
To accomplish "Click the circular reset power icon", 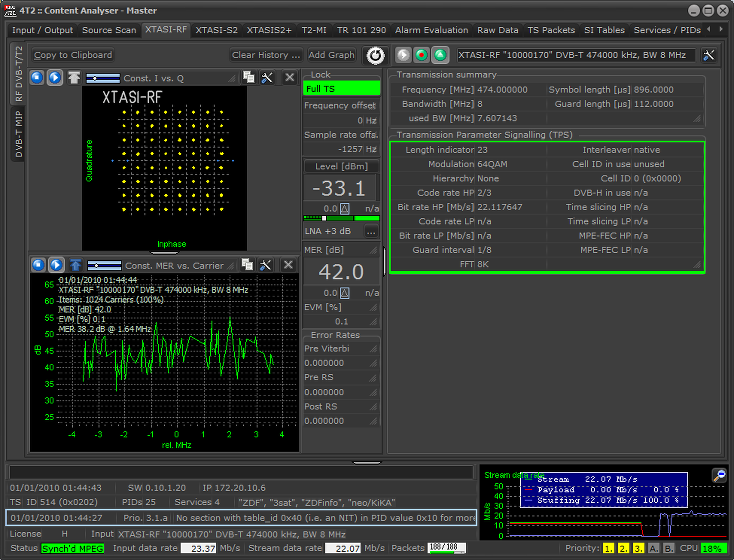I will (375, 55).
